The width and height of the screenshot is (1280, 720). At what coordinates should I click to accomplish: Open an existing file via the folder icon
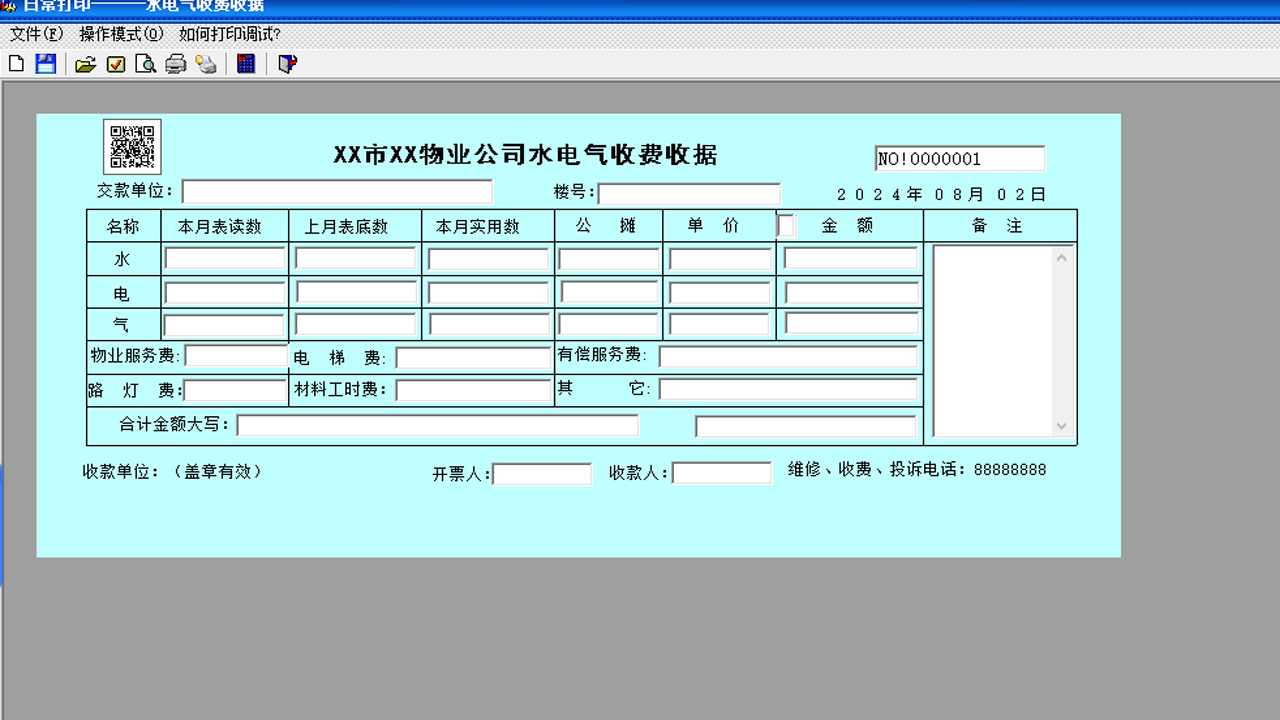point(86,64)
